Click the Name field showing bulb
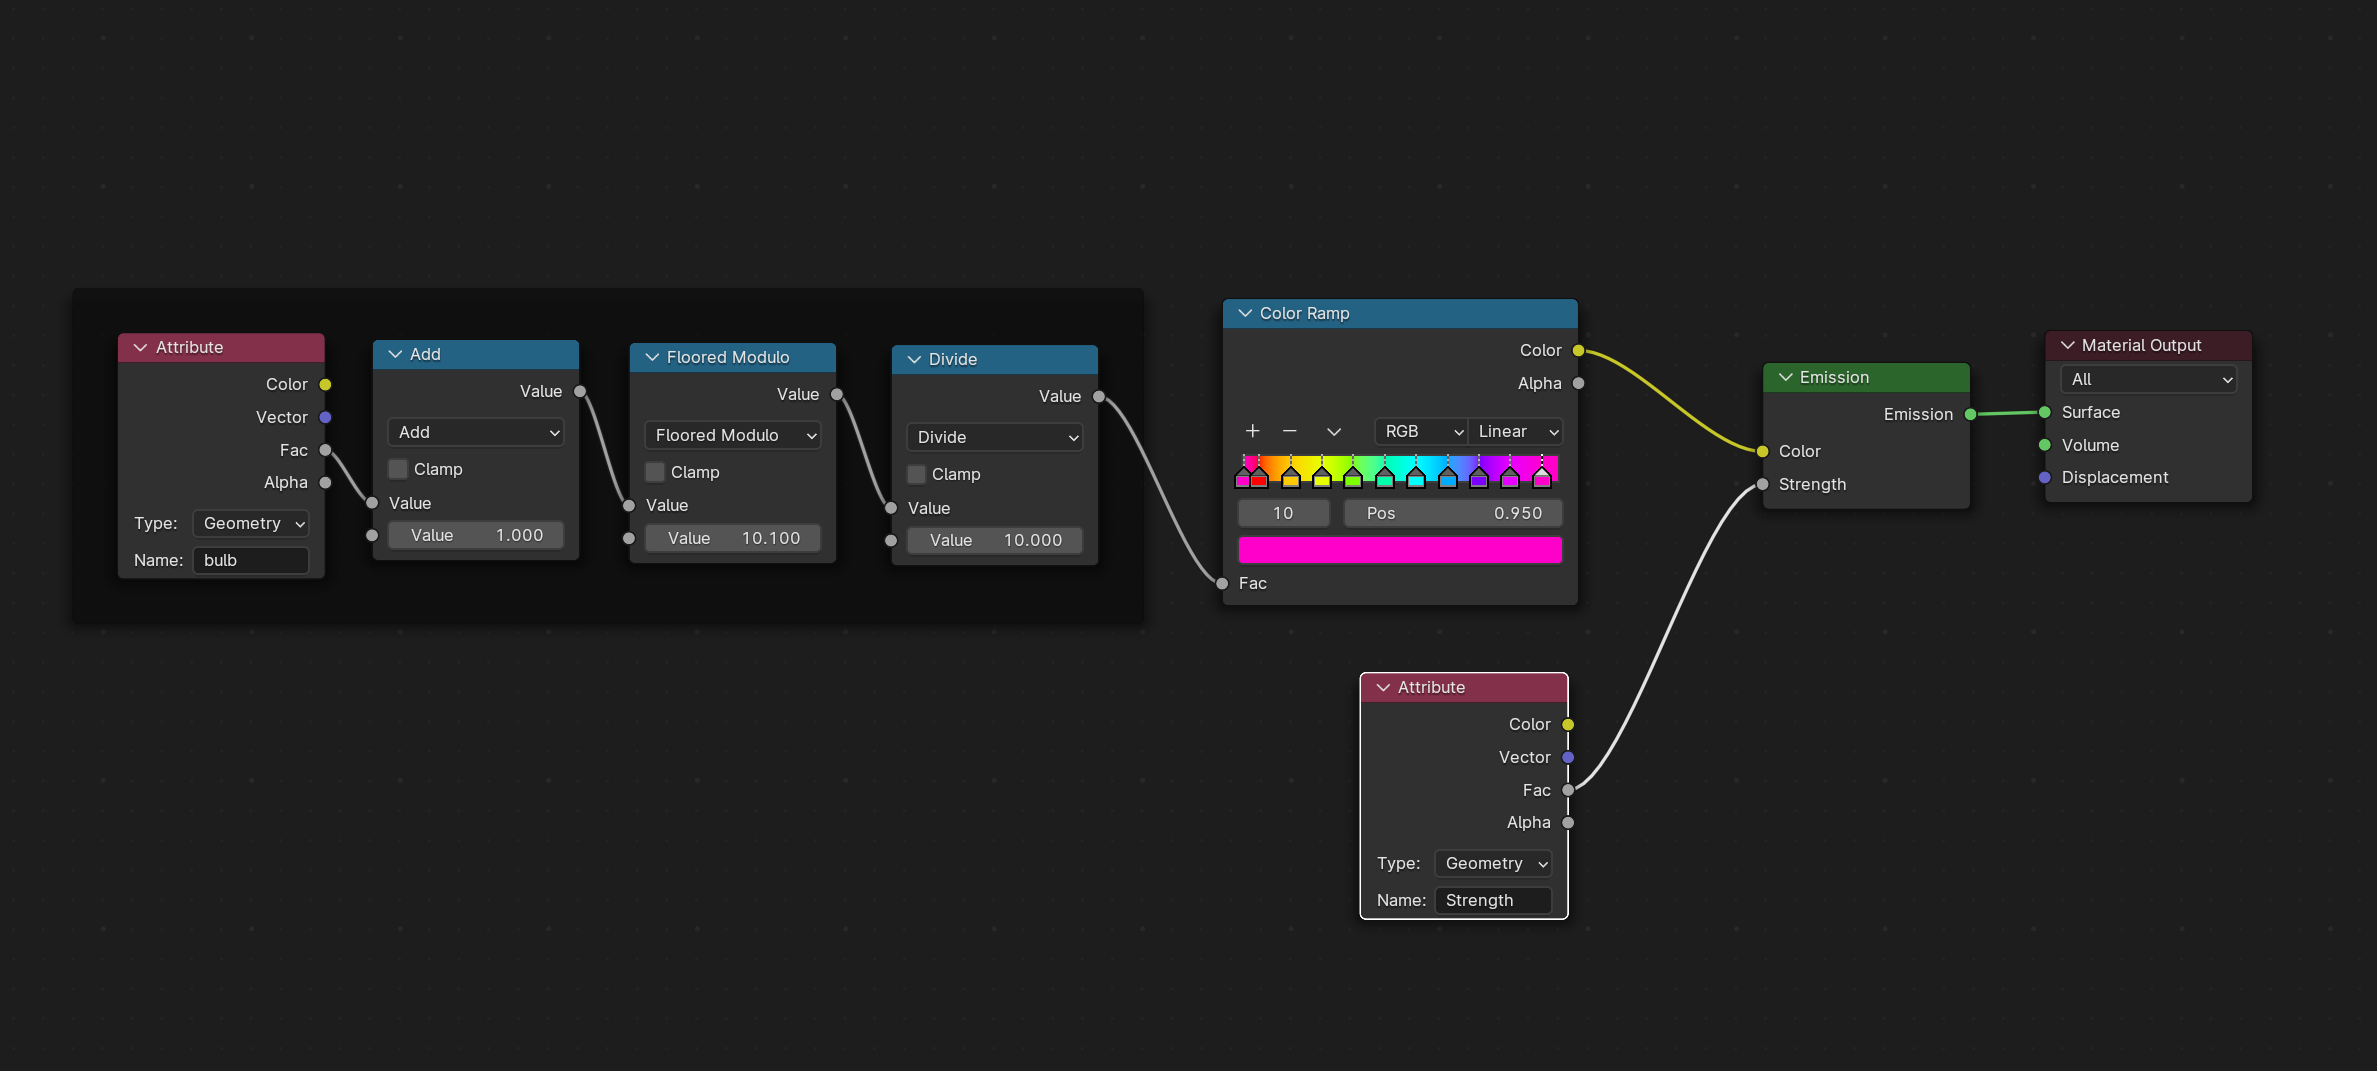 click(x=250, y=560)
